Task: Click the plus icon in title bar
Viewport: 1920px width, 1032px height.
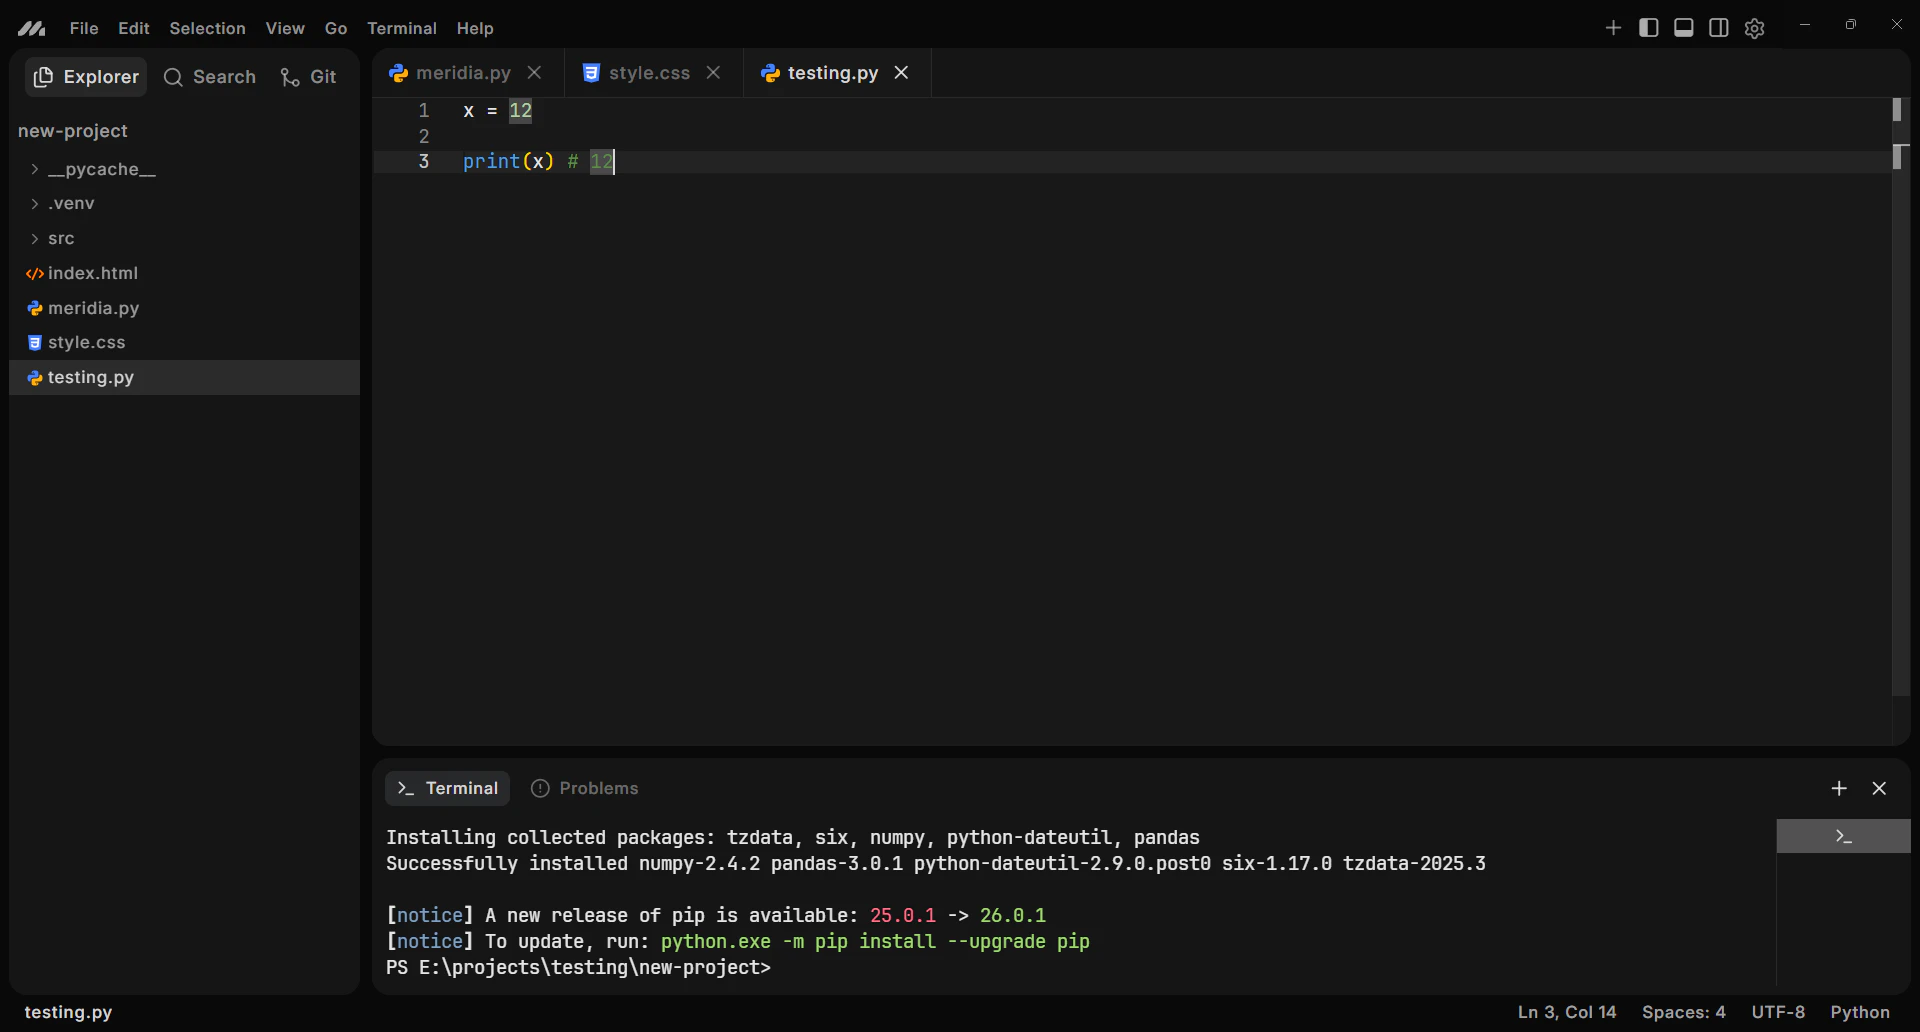Action: pyautogui.click(x=1613, y=28)
